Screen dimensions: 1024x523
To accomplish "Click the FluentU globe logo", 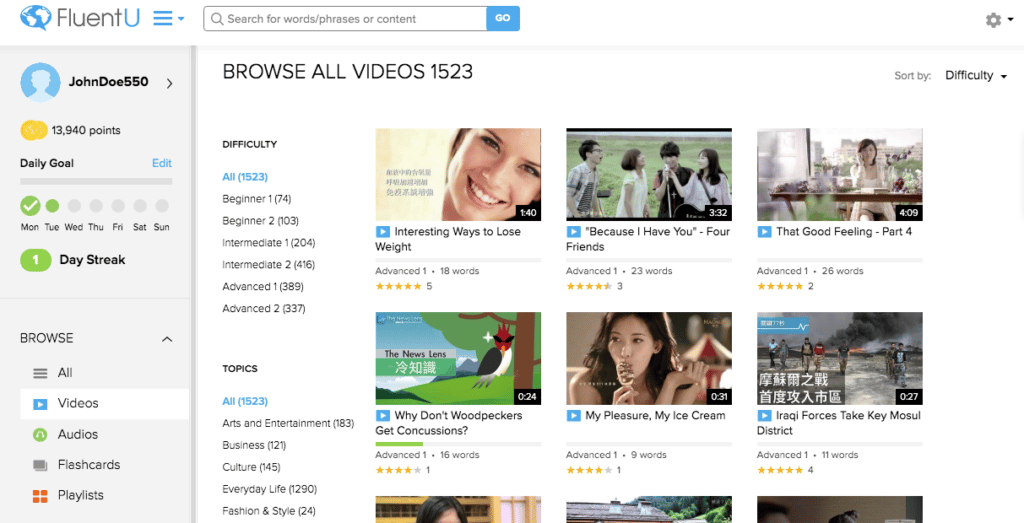I will [x=35, y=18].
